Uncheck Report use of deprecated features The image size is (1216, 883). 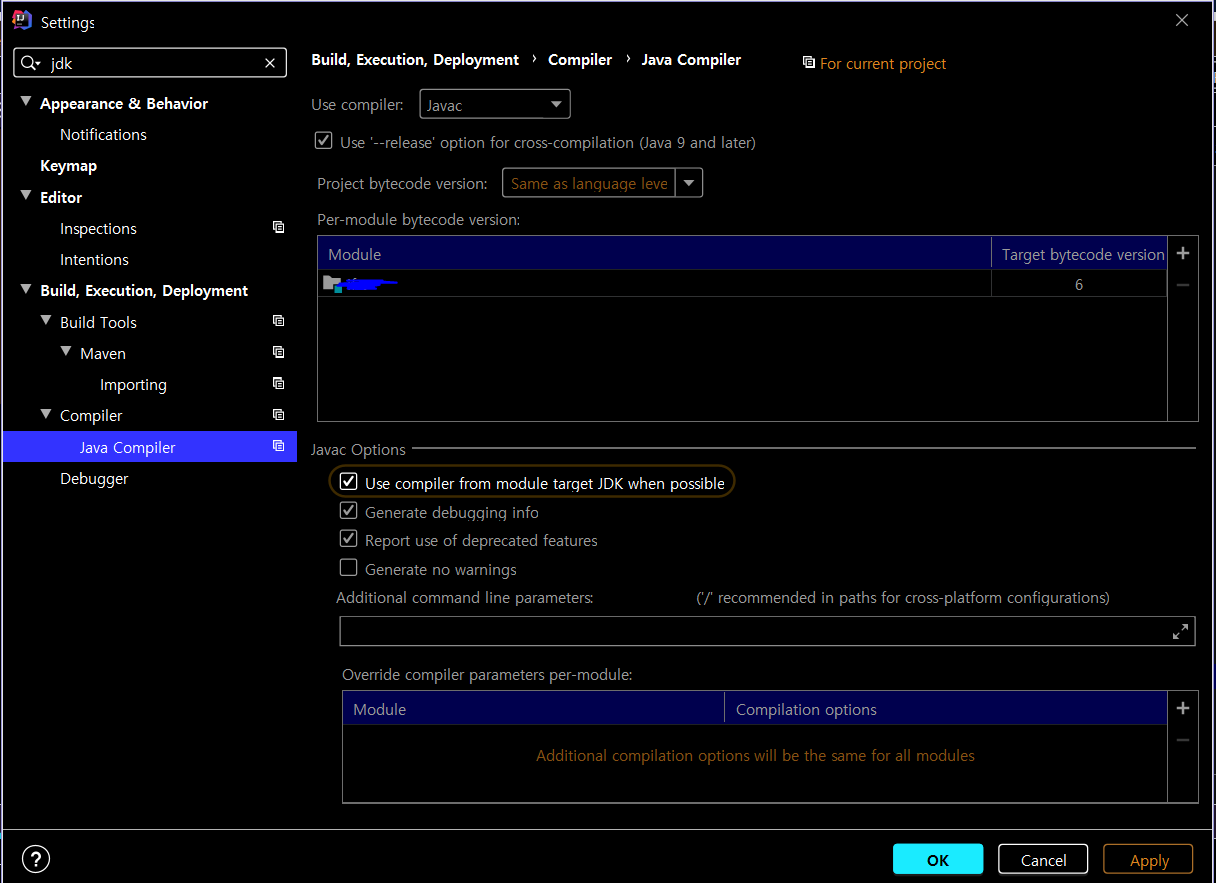point(348,539)
